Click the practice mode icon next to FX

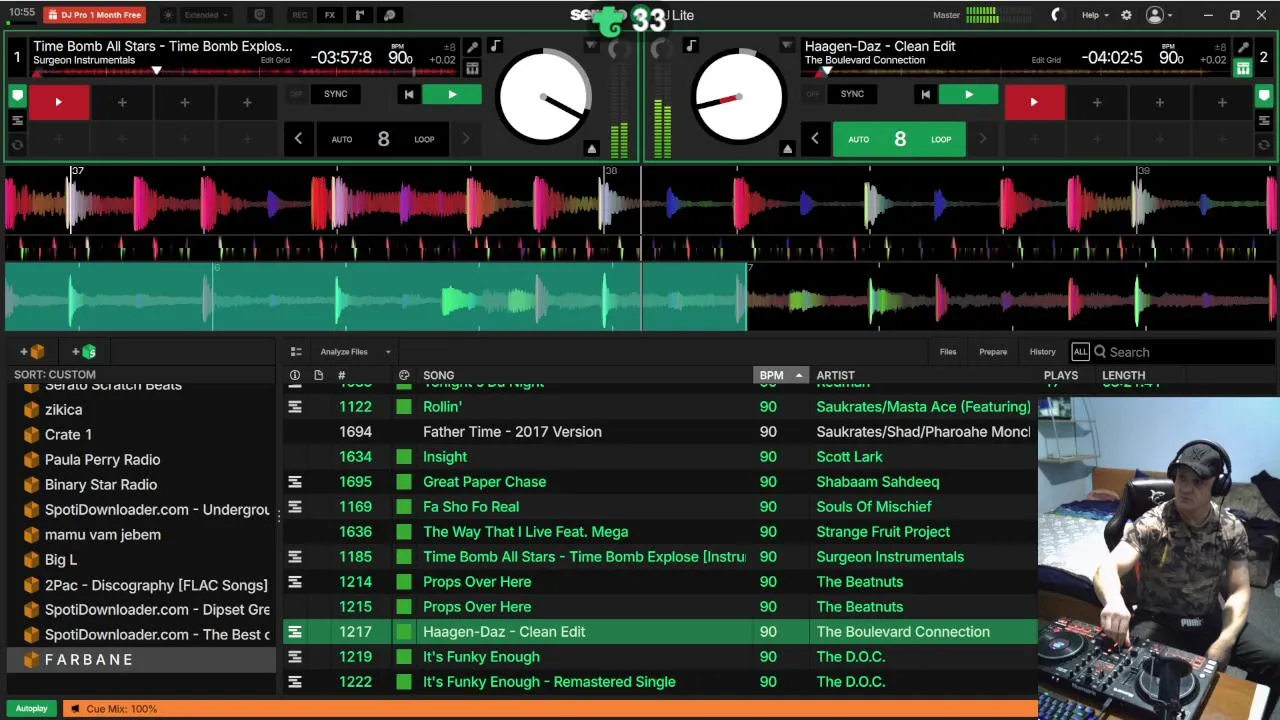(x=360, y=15)
